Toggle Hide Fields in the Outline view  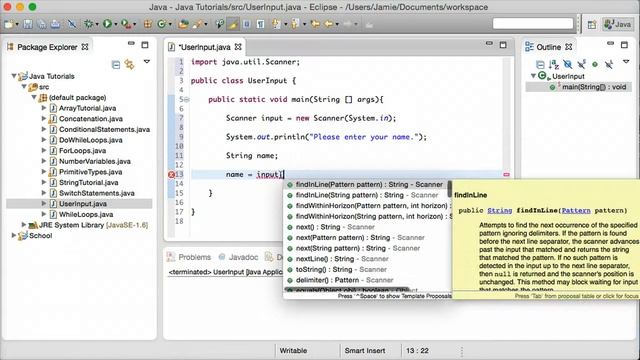[x=567, y=64]
